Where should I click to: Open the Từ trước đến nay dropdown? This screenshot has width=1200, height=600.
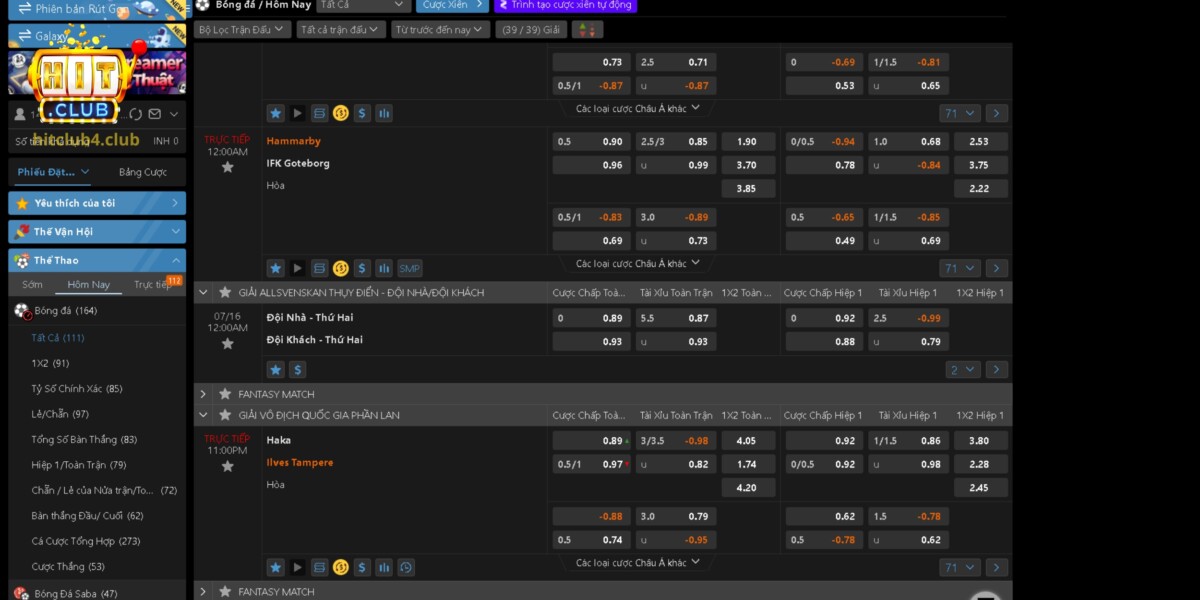(438, 30)
